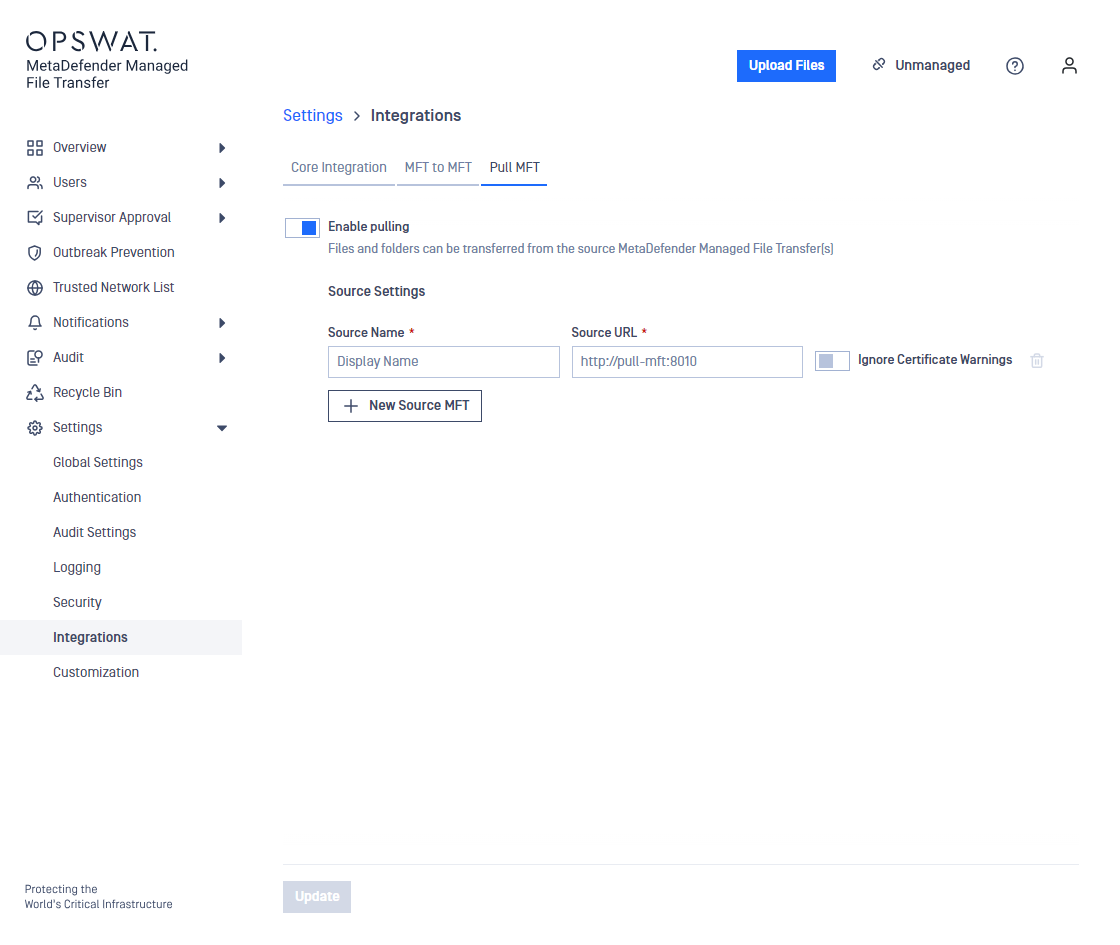This screenshot has width=1120, height=945.
Task: Click the plus icon on New Source MFT
Action: tap(351, 406)
